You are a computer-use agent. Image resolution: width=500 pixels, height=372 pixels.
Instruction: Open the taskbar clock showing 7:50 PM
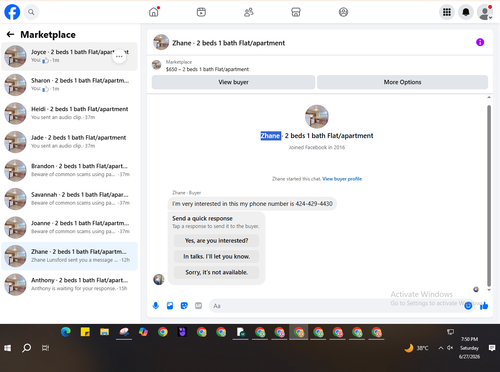coord(469,348)
